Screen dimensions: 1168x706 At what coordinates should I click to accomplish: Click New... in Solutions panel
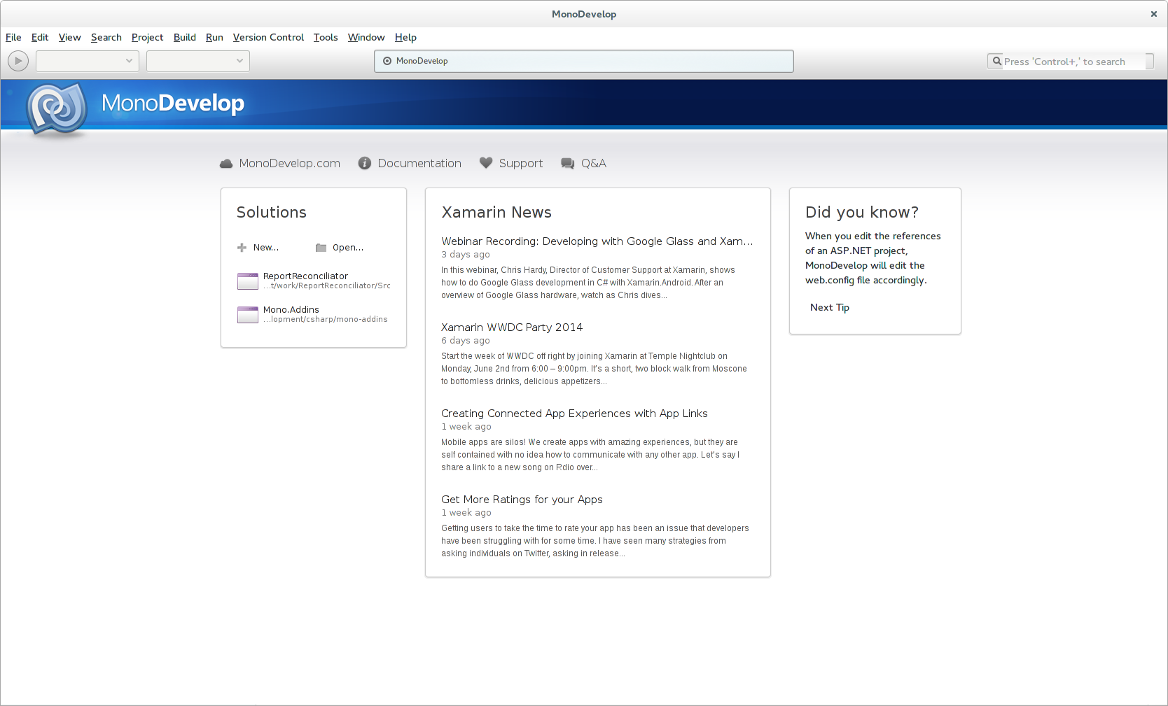(x=266, y=247)
